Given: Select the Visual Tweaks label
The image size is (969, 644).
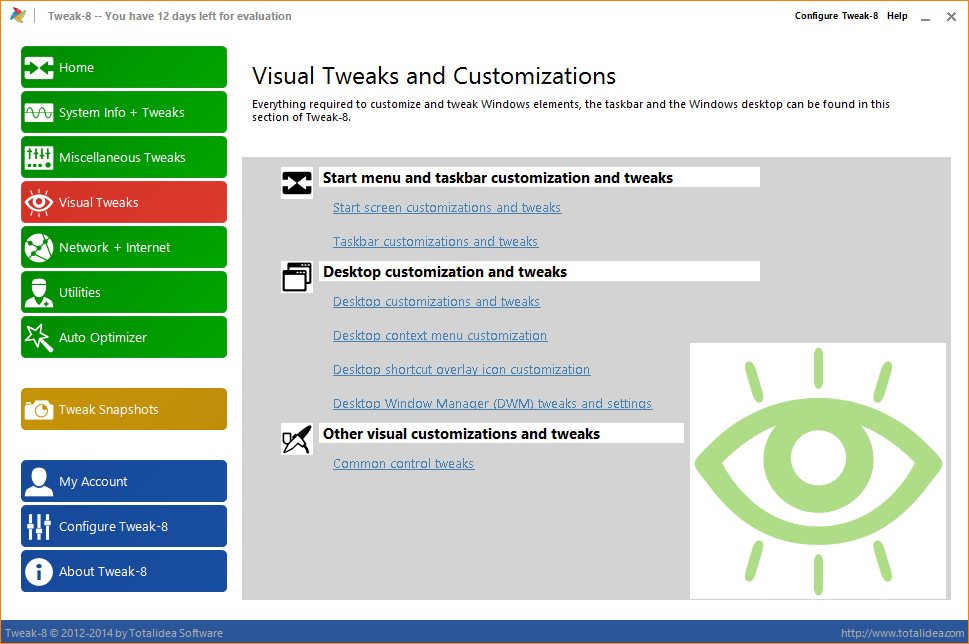Looking at the screenshot, I should pyautogui.click(x=99, y=203).
